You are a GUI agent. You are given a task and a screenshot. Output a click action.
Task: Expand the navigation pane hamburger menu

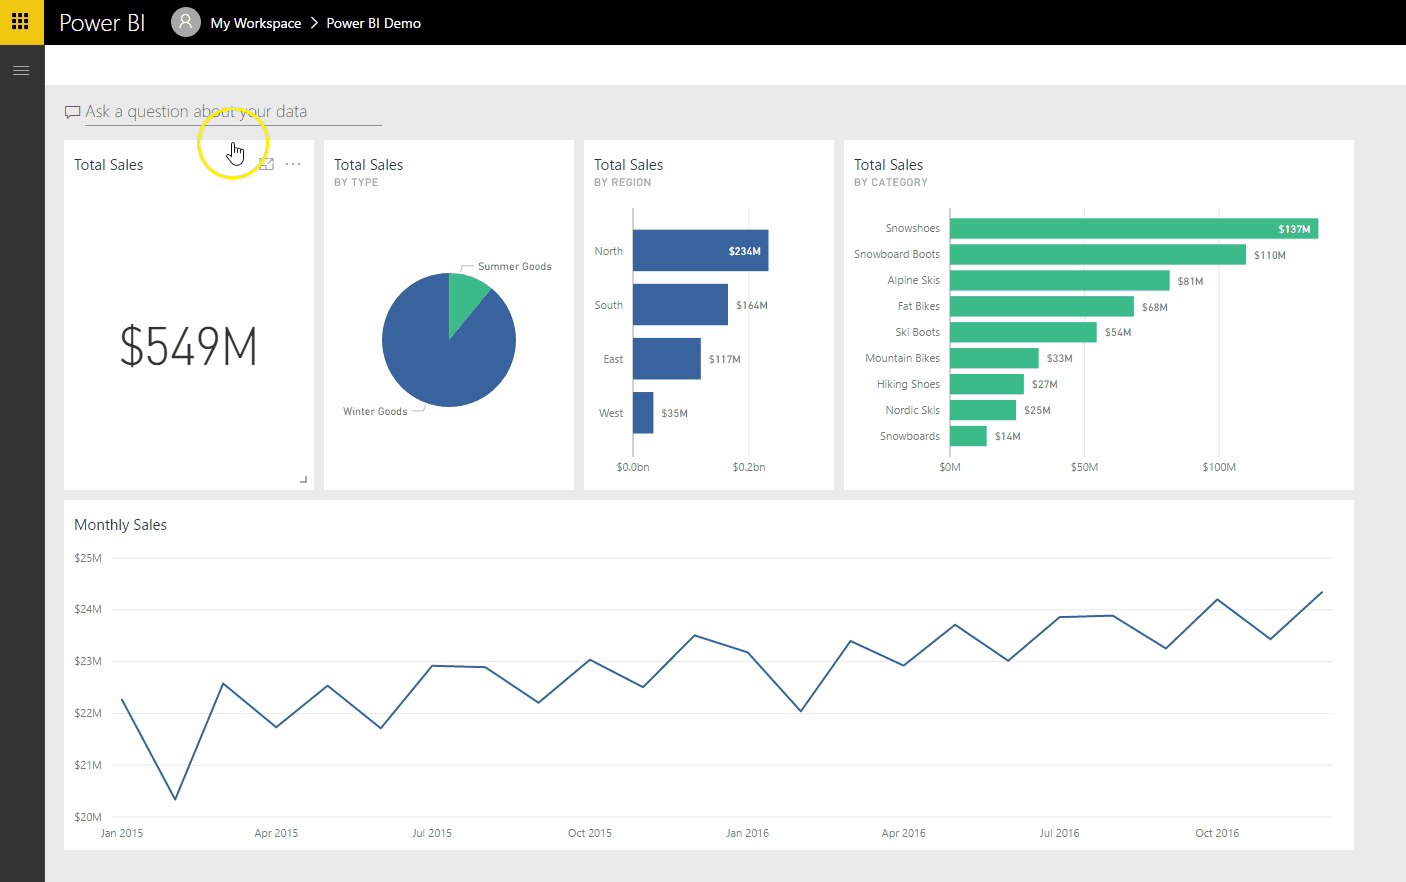pyautogui.click(x=21, y=70)
